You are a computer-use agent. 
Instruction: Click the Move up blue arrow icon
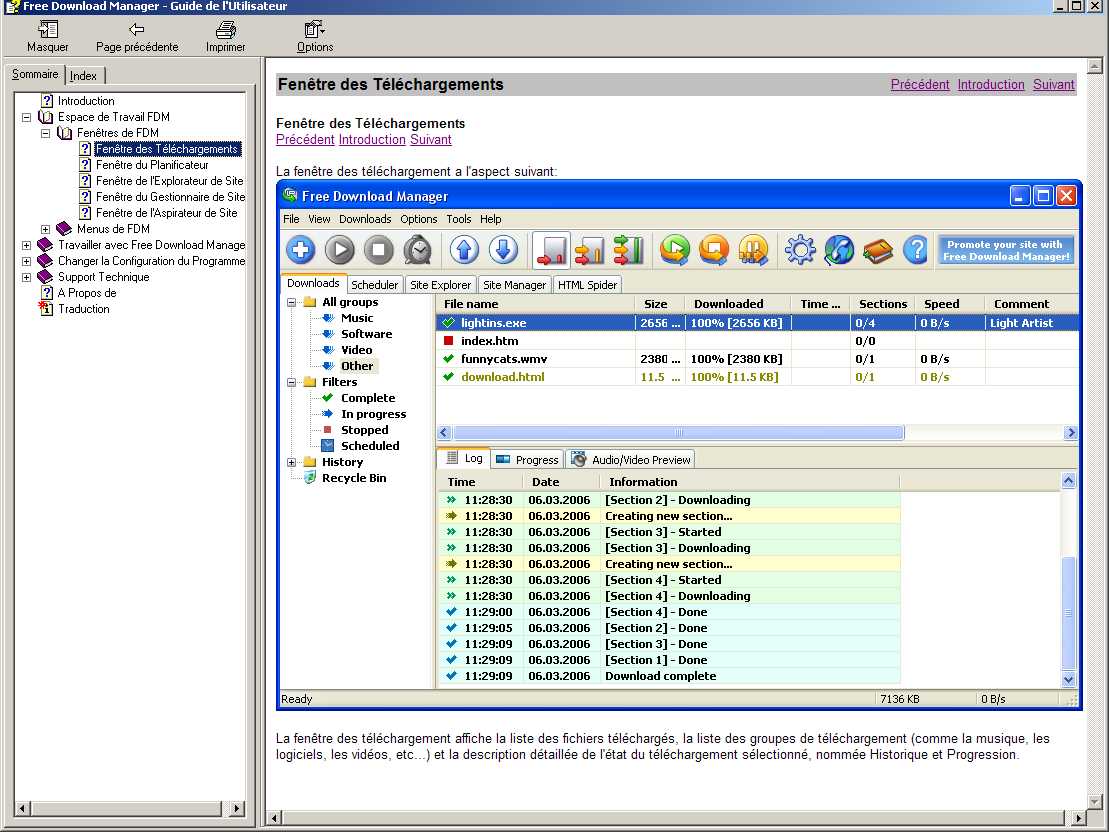[x=464, y=250]
